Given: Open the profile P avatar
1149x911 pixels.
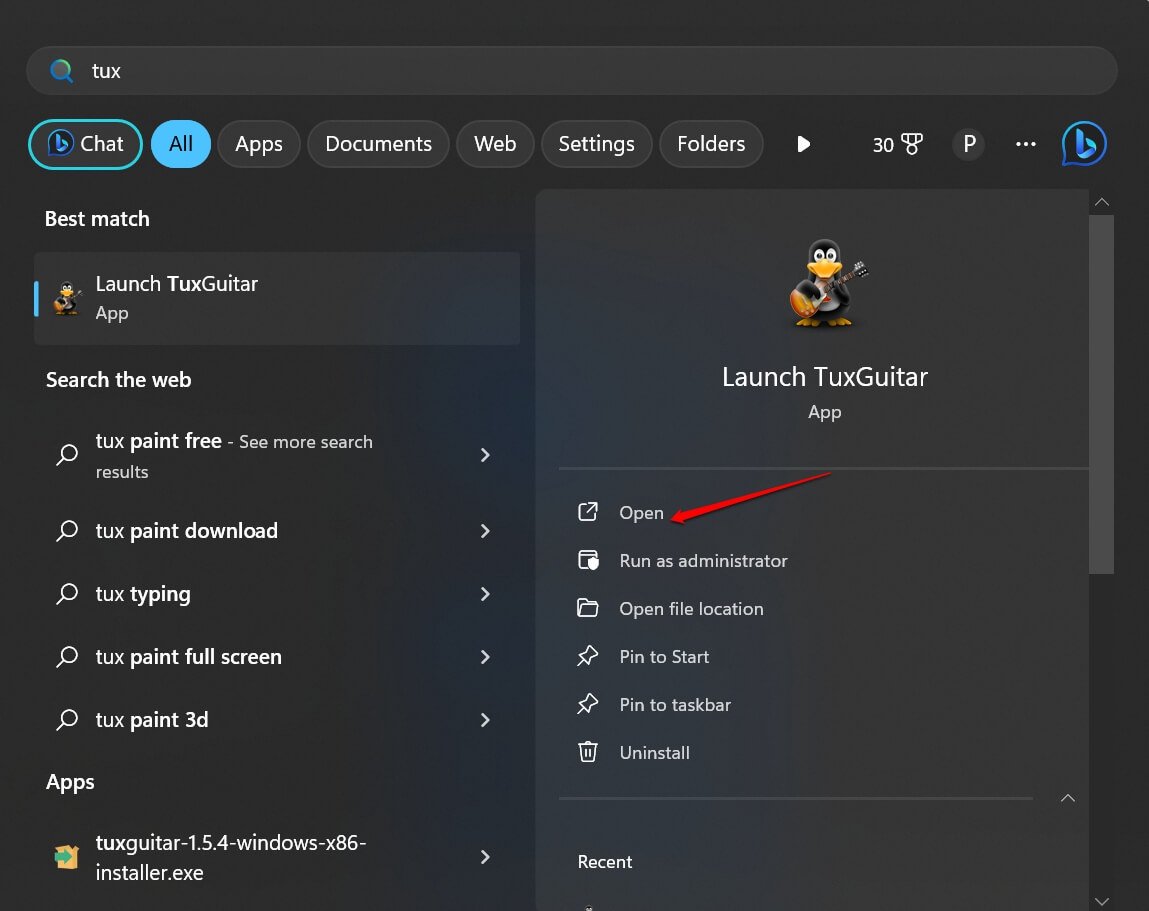Looking at the screenshot, I should (968, 144).
